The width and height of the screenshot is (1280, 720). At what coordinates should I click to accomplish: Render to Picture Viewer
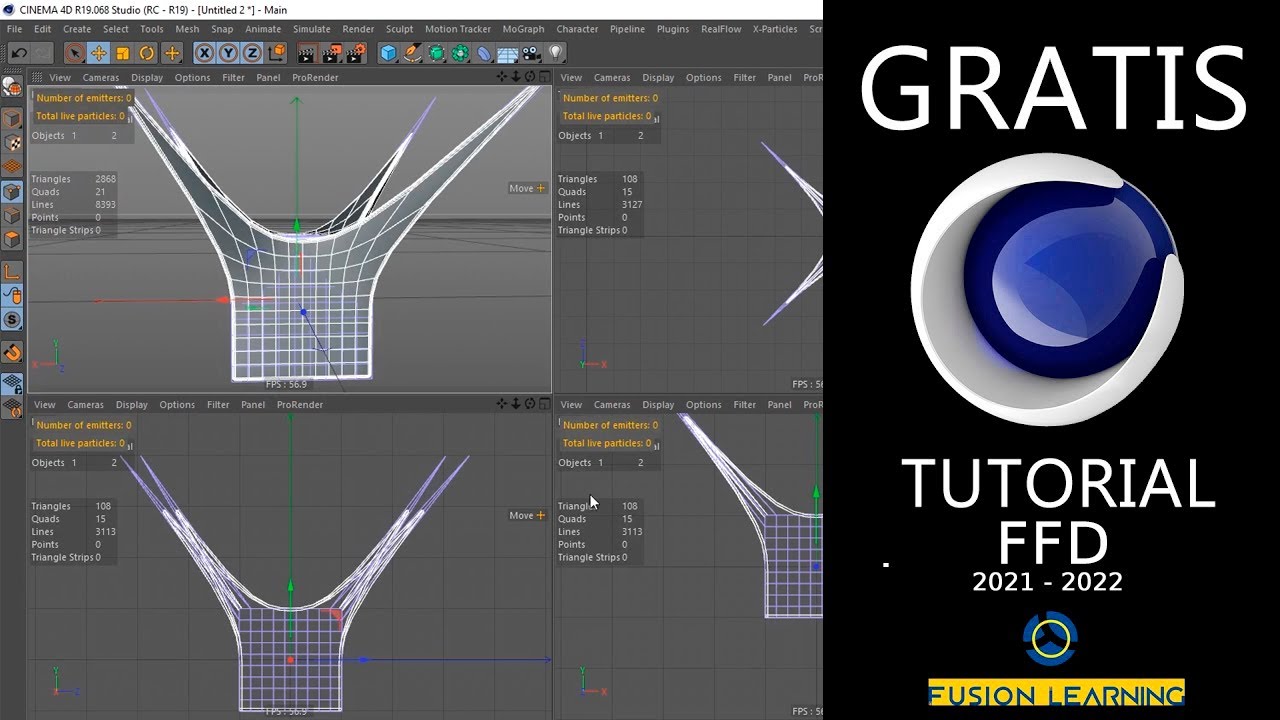point(331,53)
